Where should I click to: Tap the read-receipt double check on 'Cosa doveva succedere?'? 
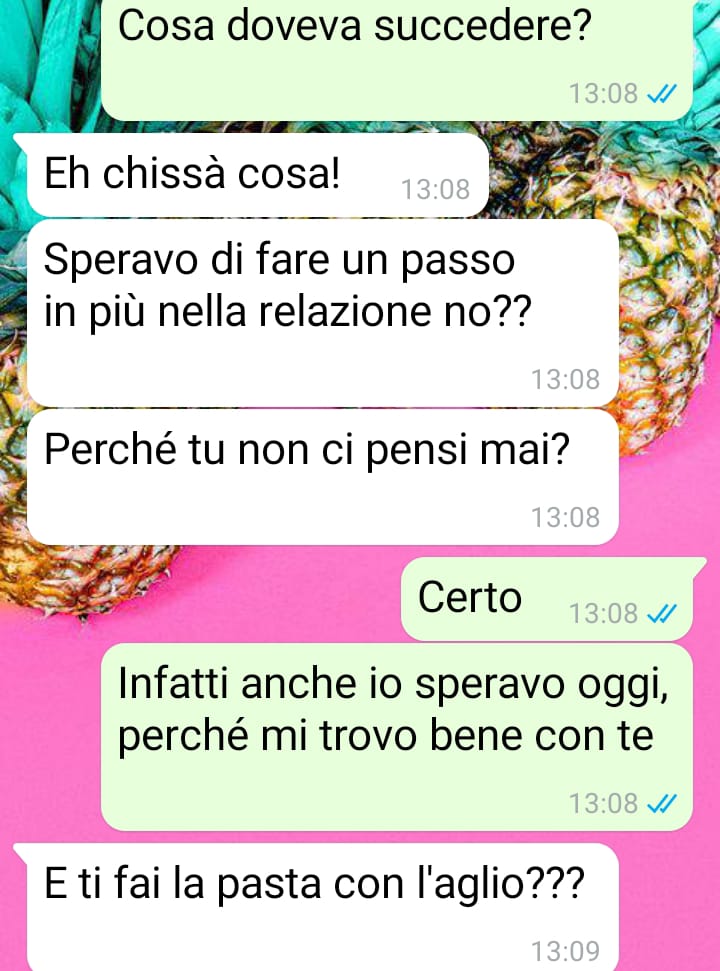tap(662, 94)
